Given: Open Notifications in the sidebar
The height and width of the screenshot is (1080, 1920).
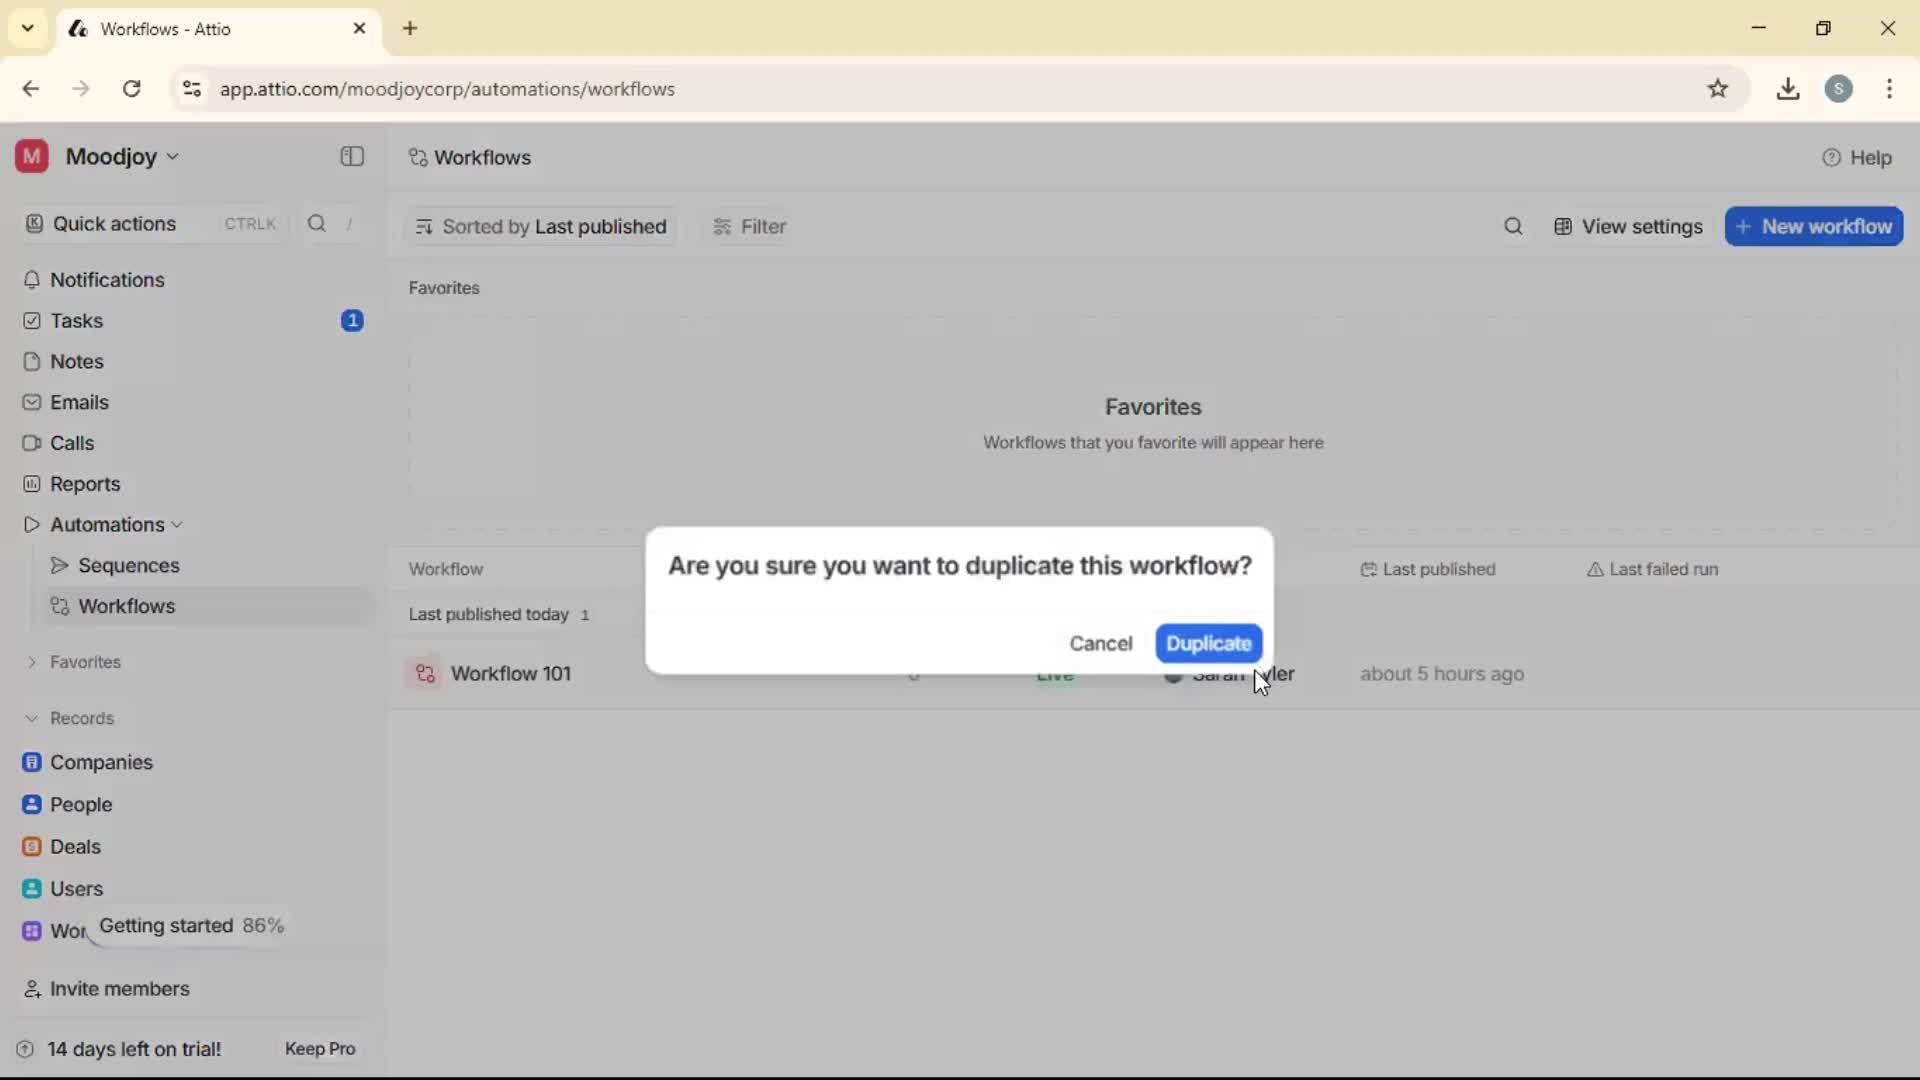Looking at the screenshot, I should pos(108,280).
